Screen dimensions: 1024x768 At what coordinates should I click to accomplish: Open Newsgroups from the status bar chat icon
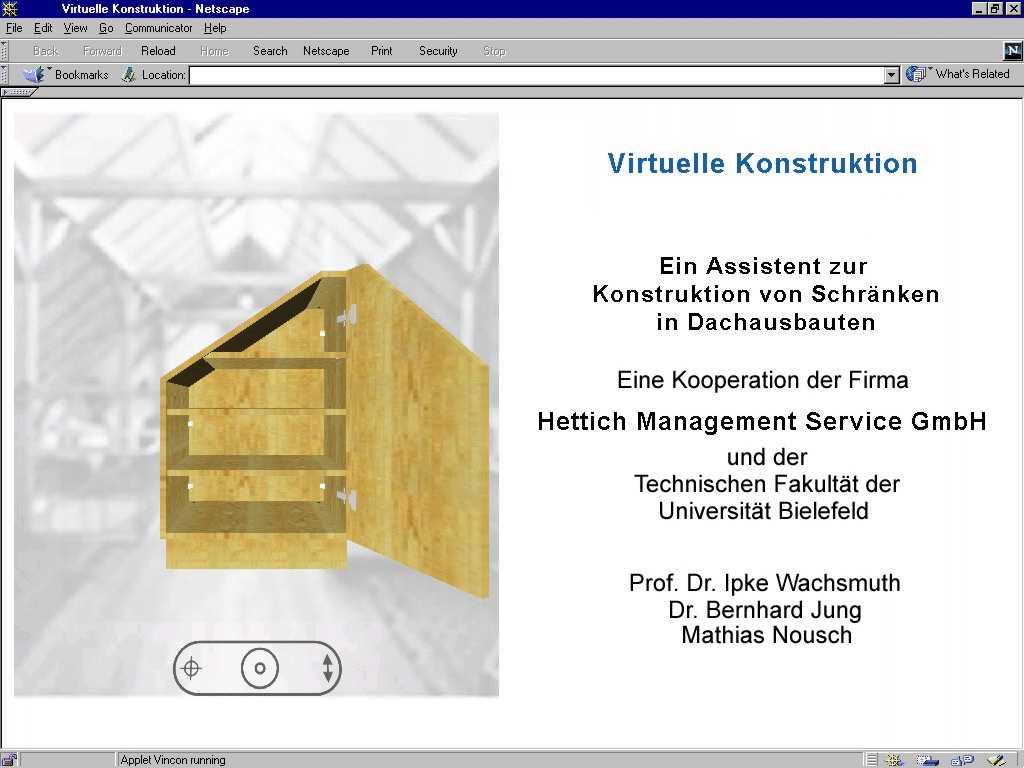tap(963, 760)
